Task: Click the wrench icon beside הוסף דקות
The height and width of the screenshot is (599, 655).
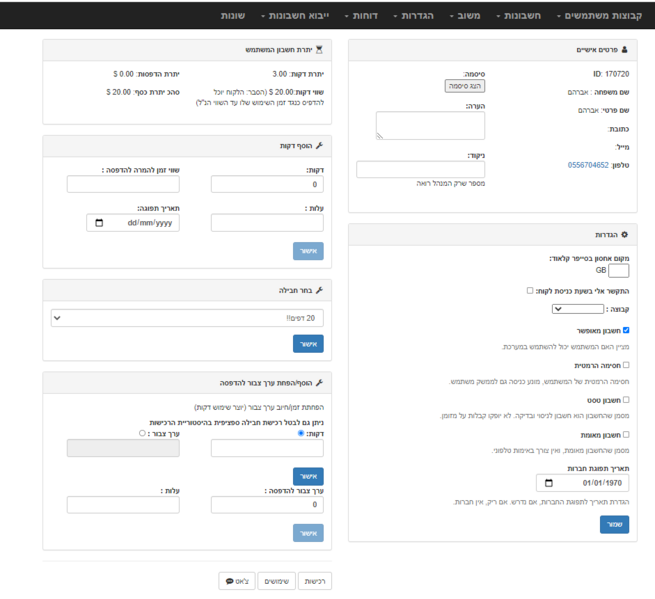Action: point(319,146)
